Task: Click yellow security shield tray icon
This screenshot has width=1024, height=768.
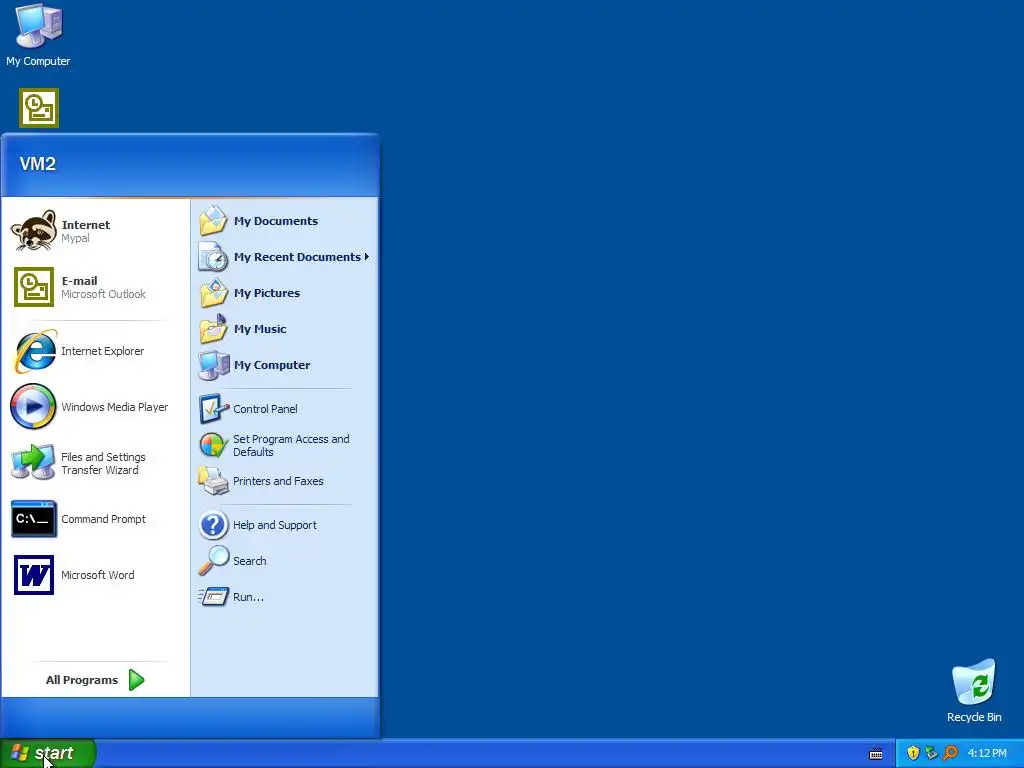Action: point(913,753)
